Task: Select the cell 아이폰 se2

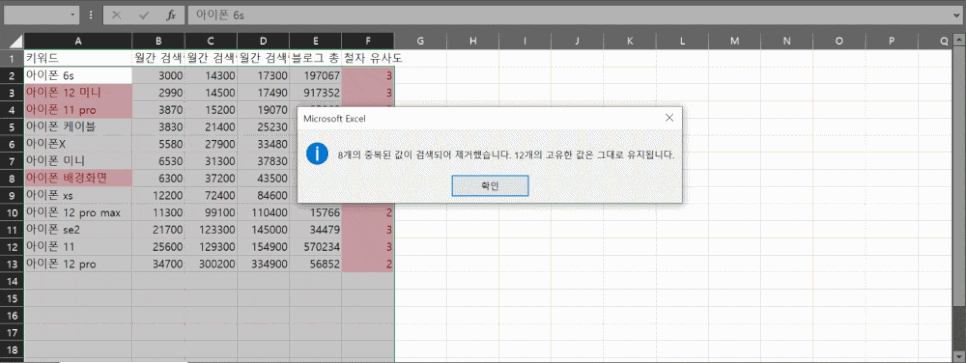Action: pyautogui.click(x=78, y=230)
